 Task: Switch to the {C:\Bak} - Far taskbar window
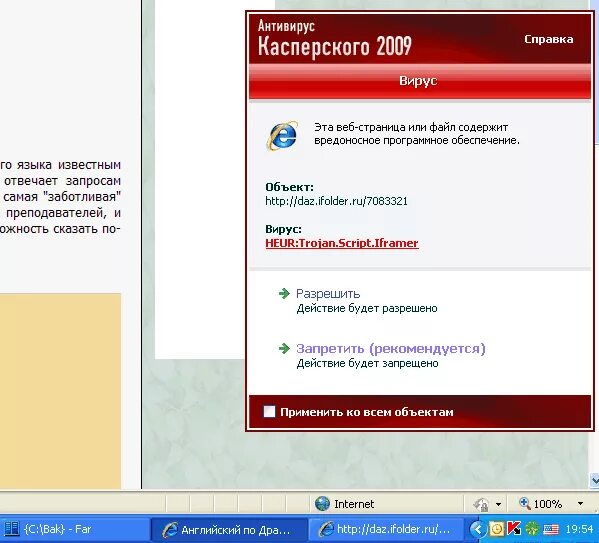tap(74, 529)
